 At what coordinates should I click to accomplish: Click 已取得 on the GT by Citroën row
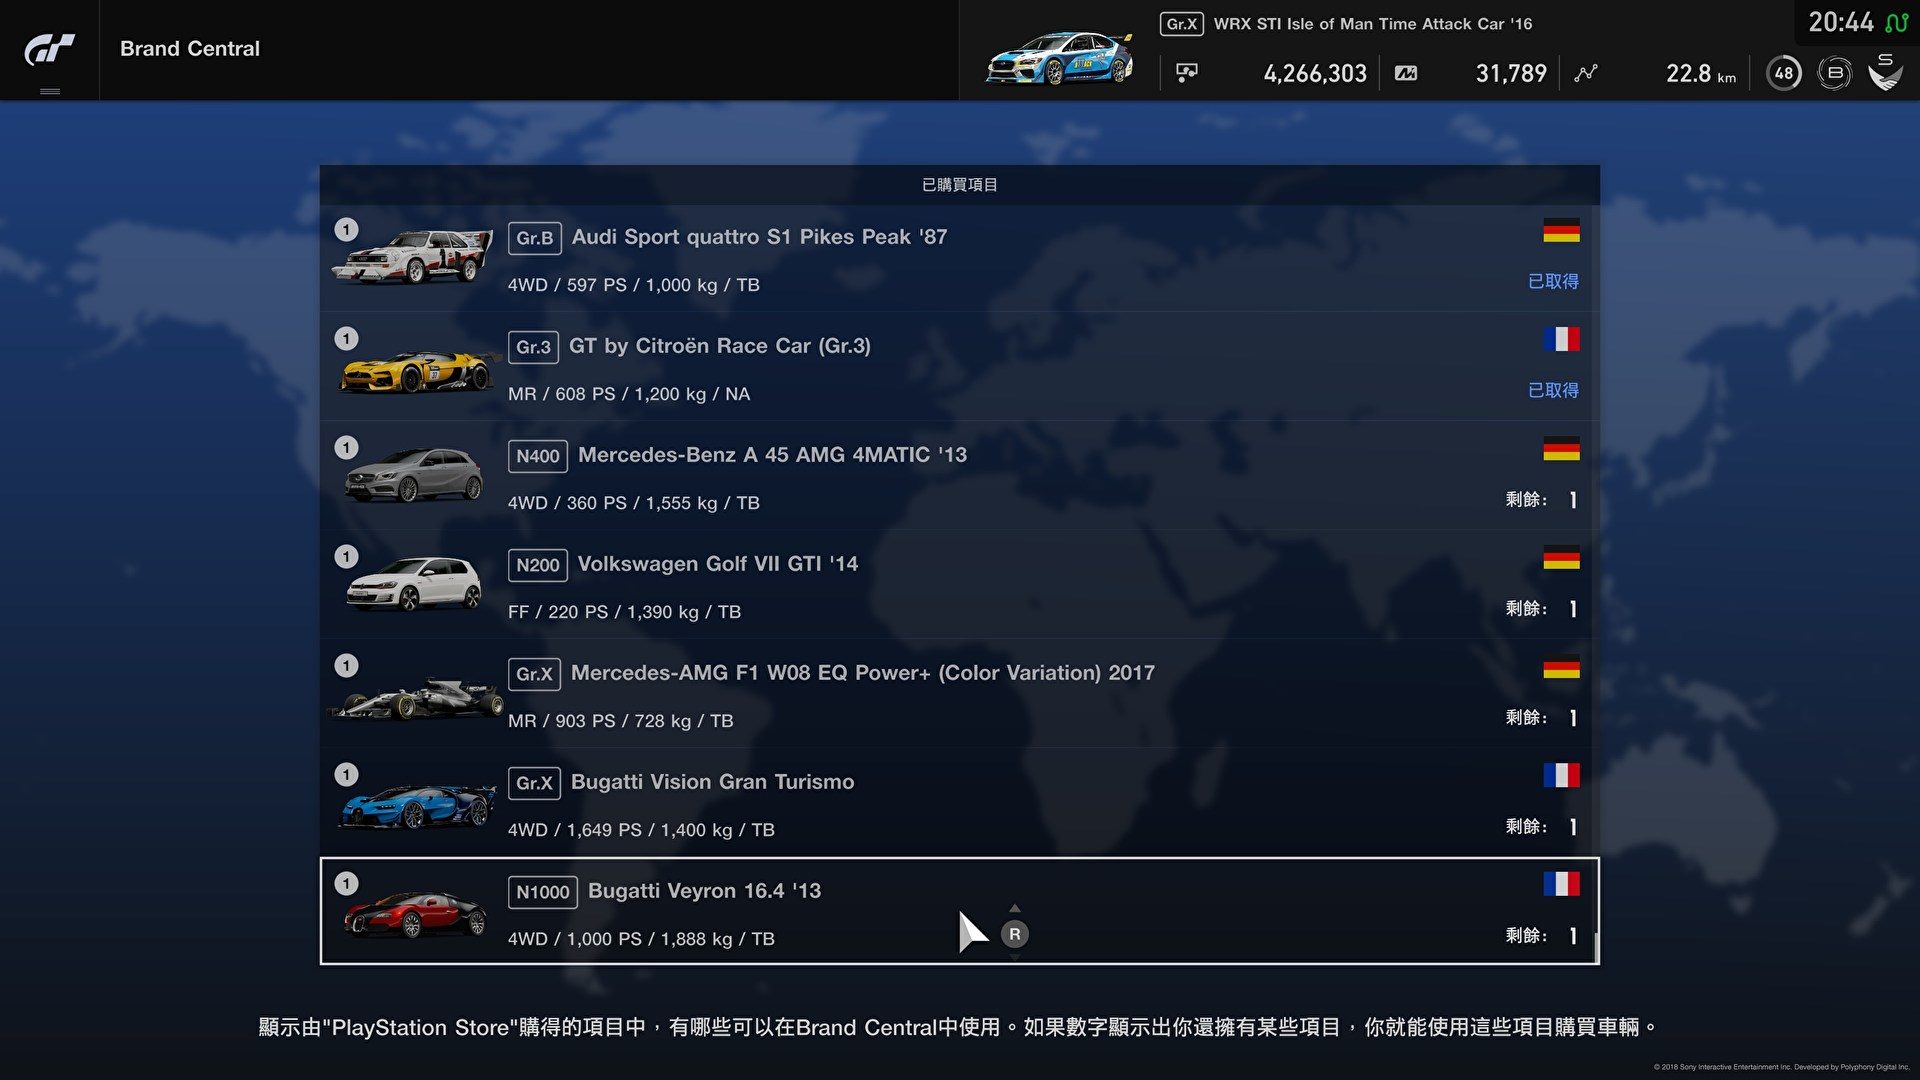1553,391
